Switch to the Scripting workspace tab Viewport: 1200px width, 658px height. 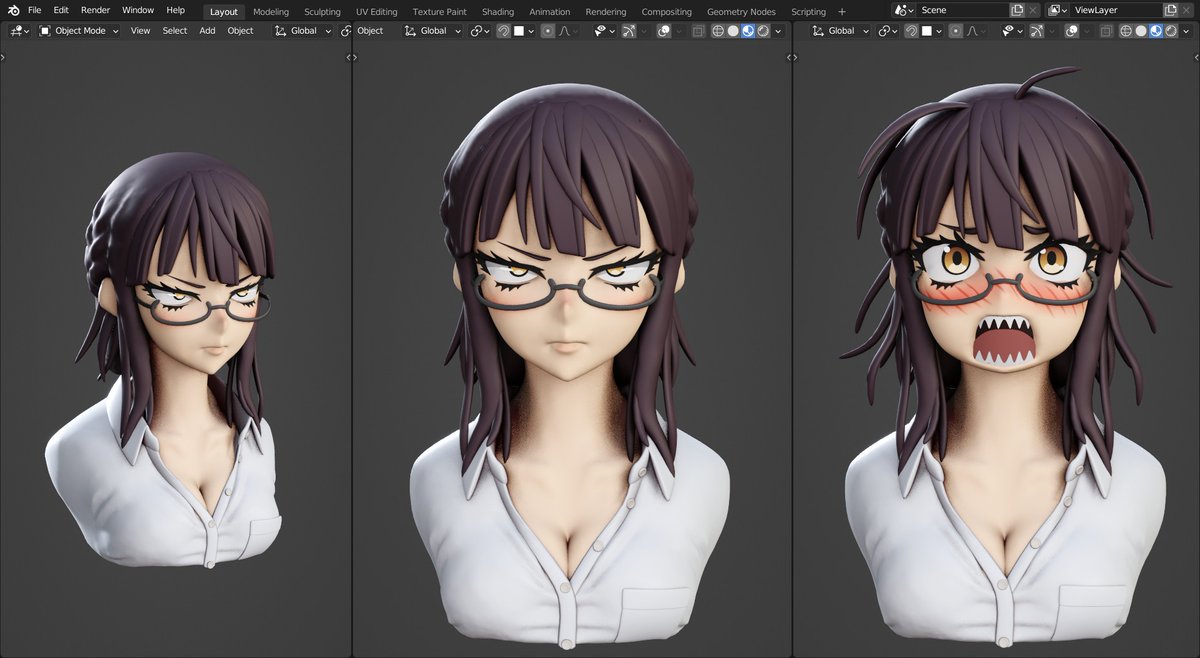(x=808, y=12)
